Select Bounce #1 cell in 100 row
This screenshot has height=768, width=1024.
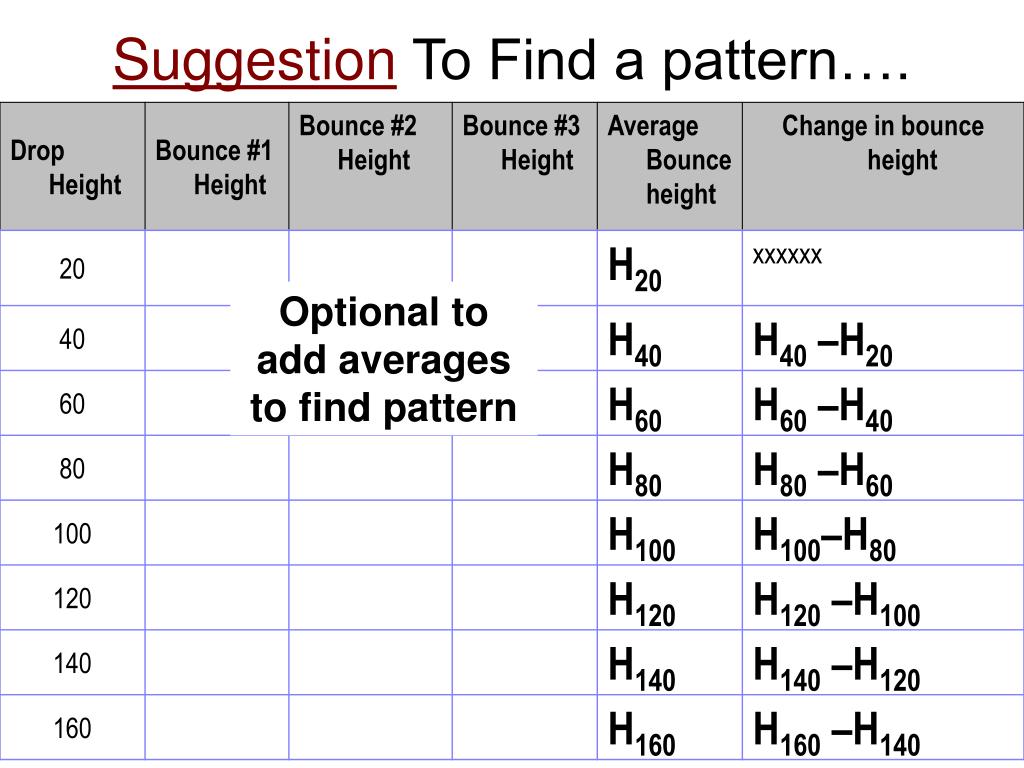[217, 533]
